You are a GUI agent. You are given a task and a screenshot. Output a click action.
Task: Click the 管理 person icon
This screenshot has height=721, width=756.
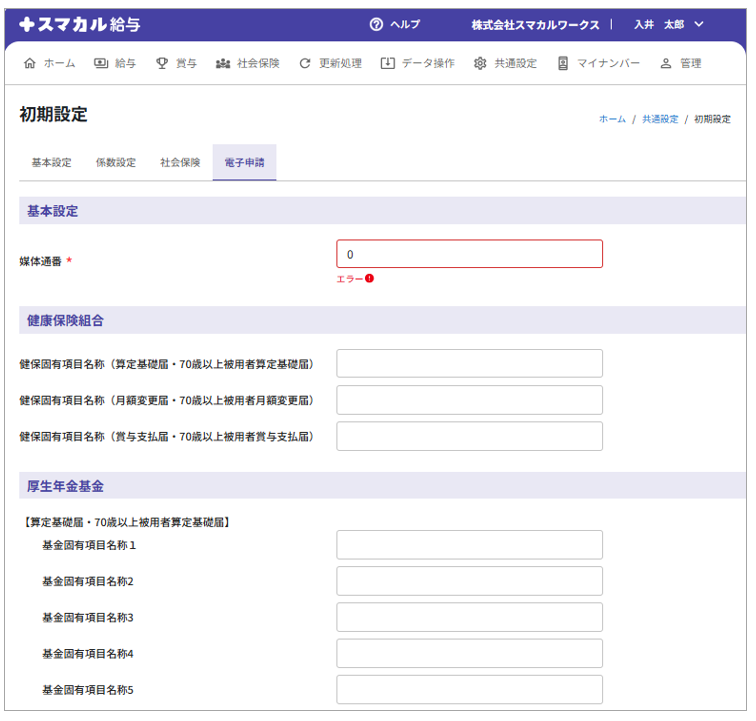[666, 63]
